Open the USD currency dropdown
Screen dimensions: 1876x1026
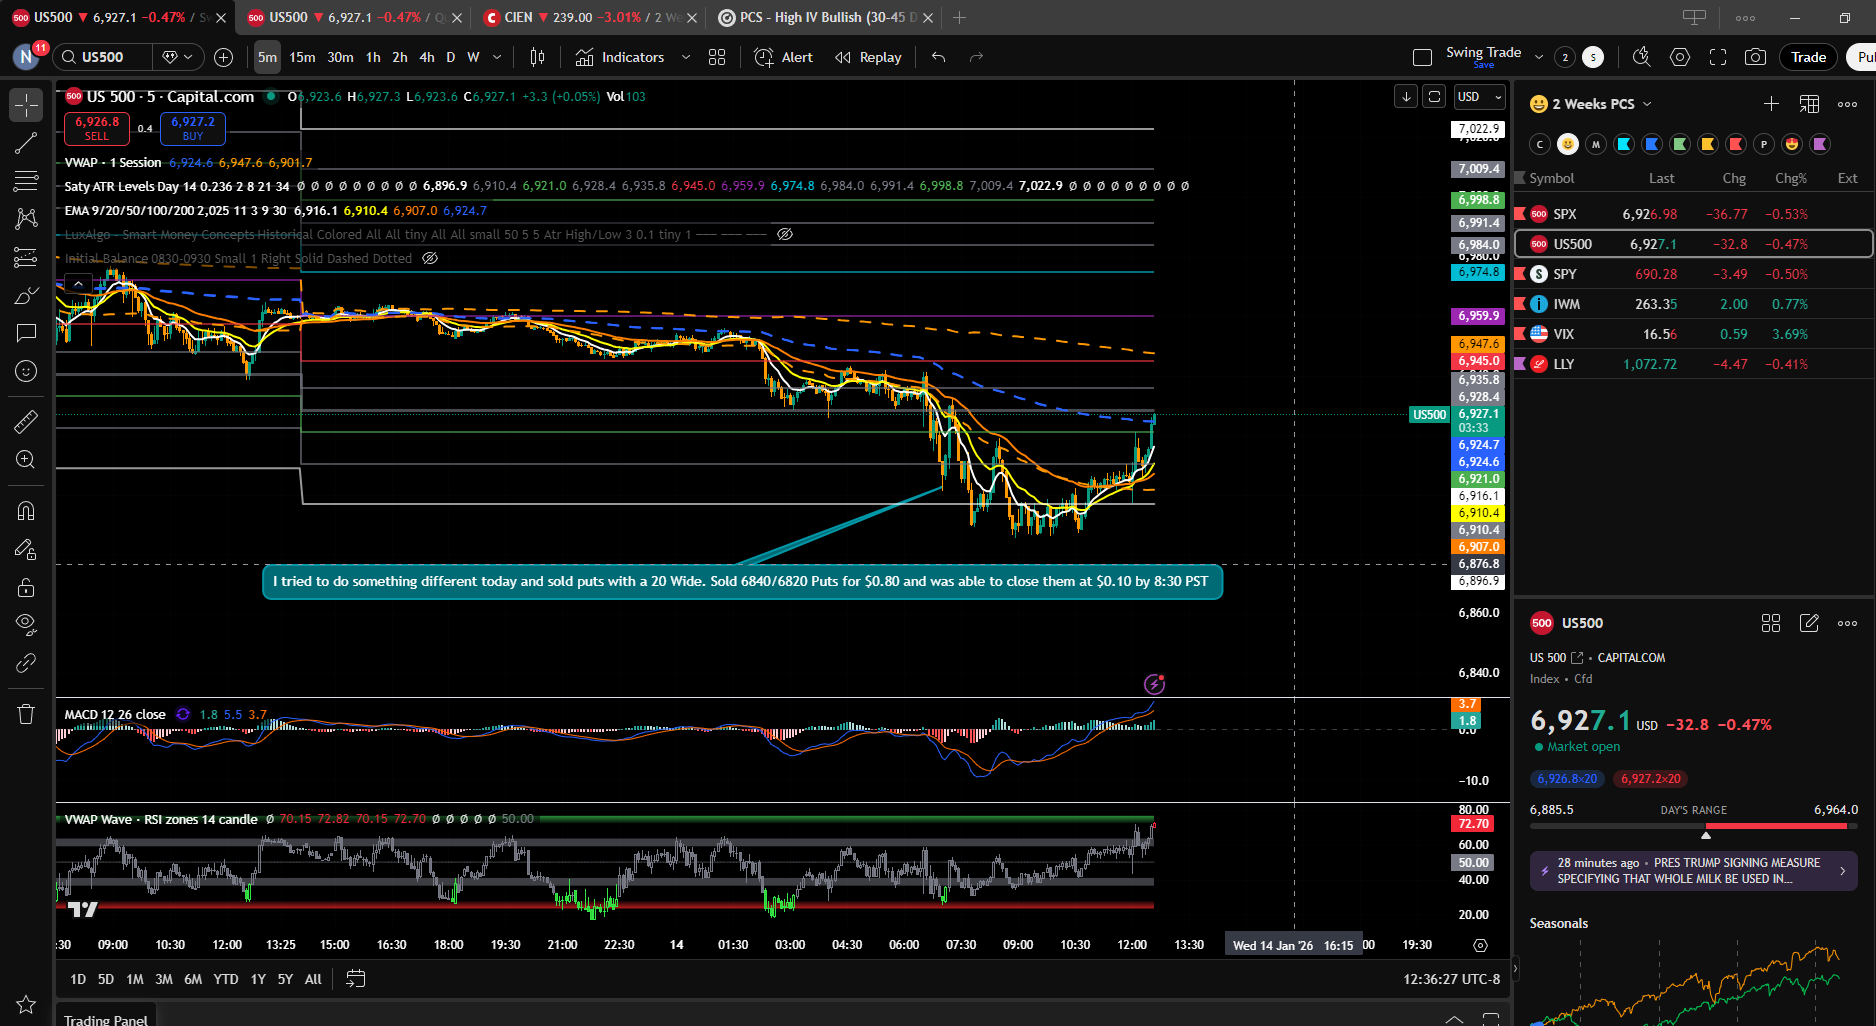(1480, 97)
